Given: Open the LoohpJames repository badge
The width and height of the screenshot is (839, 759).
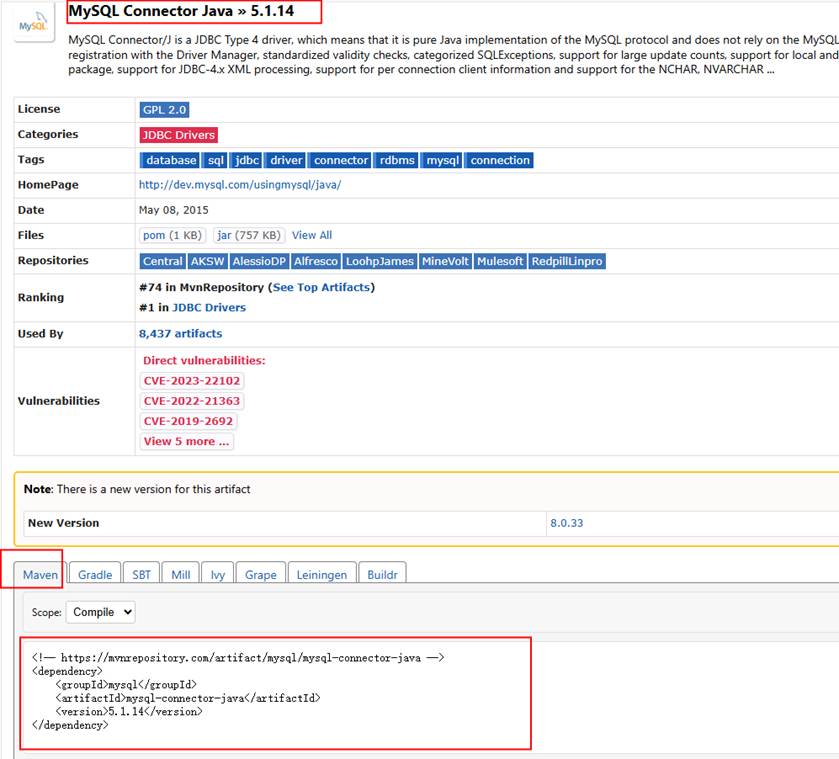Looking at the screenshot, I should click(x=380, y=261).
